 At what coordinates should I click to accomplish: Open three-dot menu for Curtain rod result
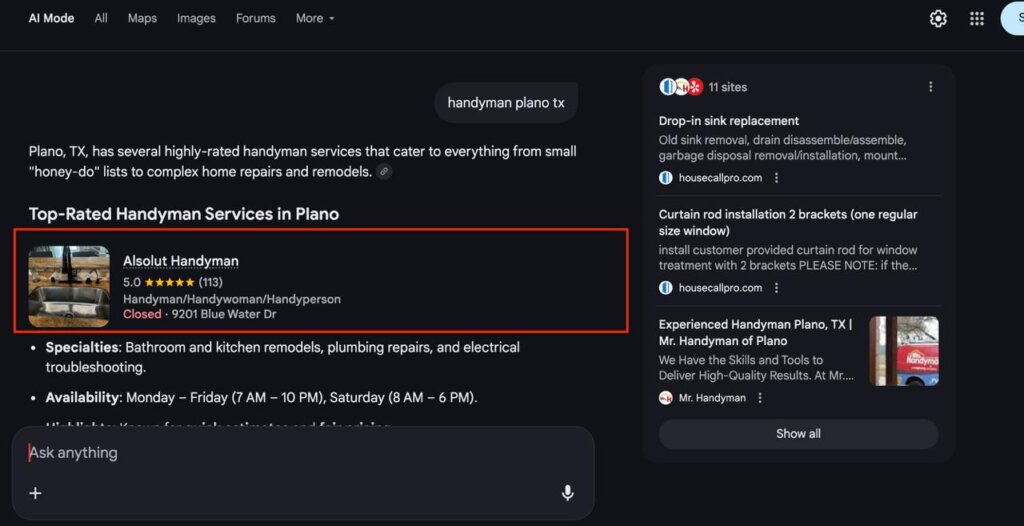coord(776,288)
